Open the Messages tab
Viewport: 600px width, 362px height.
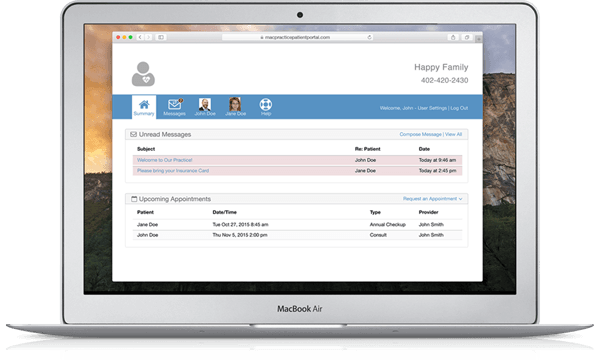174,107
